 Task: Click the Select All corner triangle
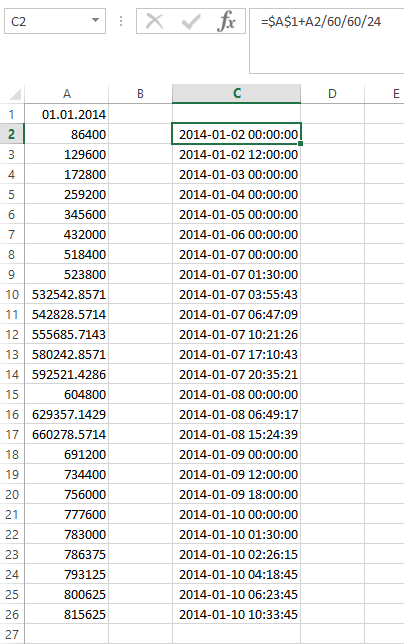[15, 94]
